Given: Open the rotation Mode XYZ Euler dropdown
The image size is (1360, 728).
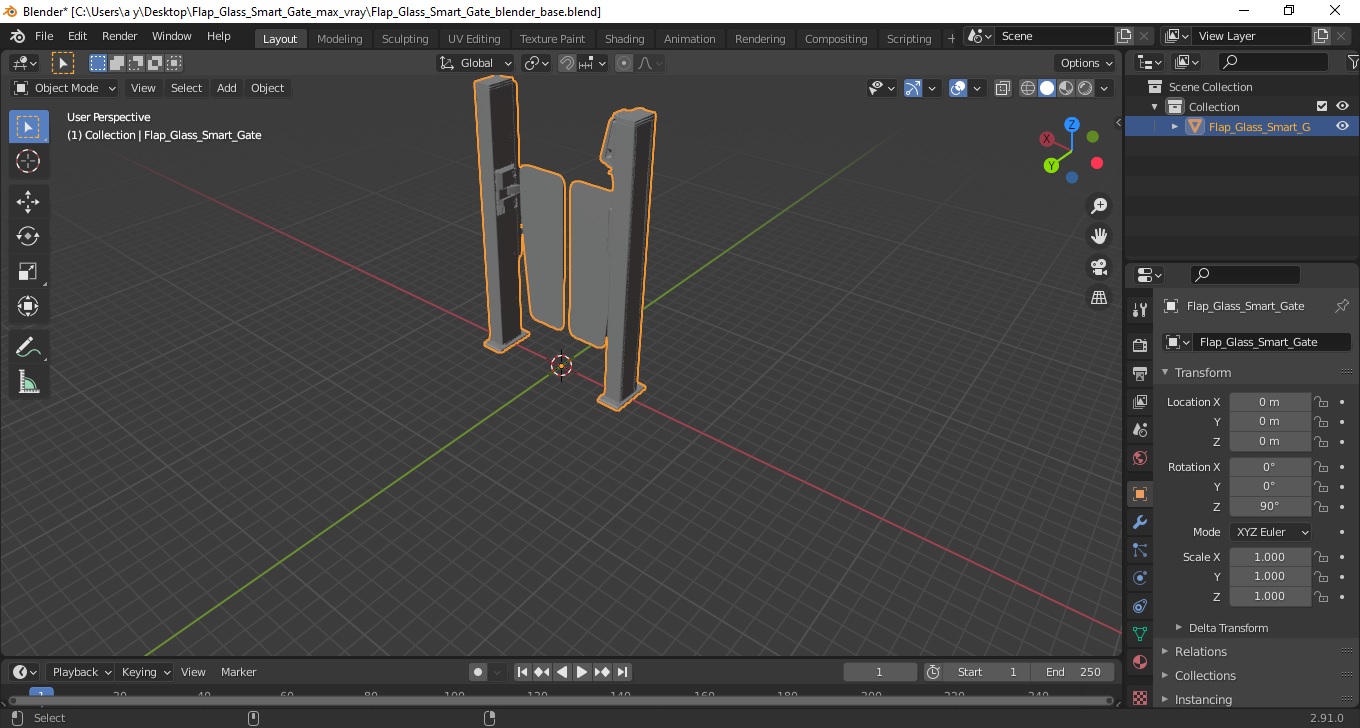Looking at the screenshot, I should click(x=1270, y=532).
